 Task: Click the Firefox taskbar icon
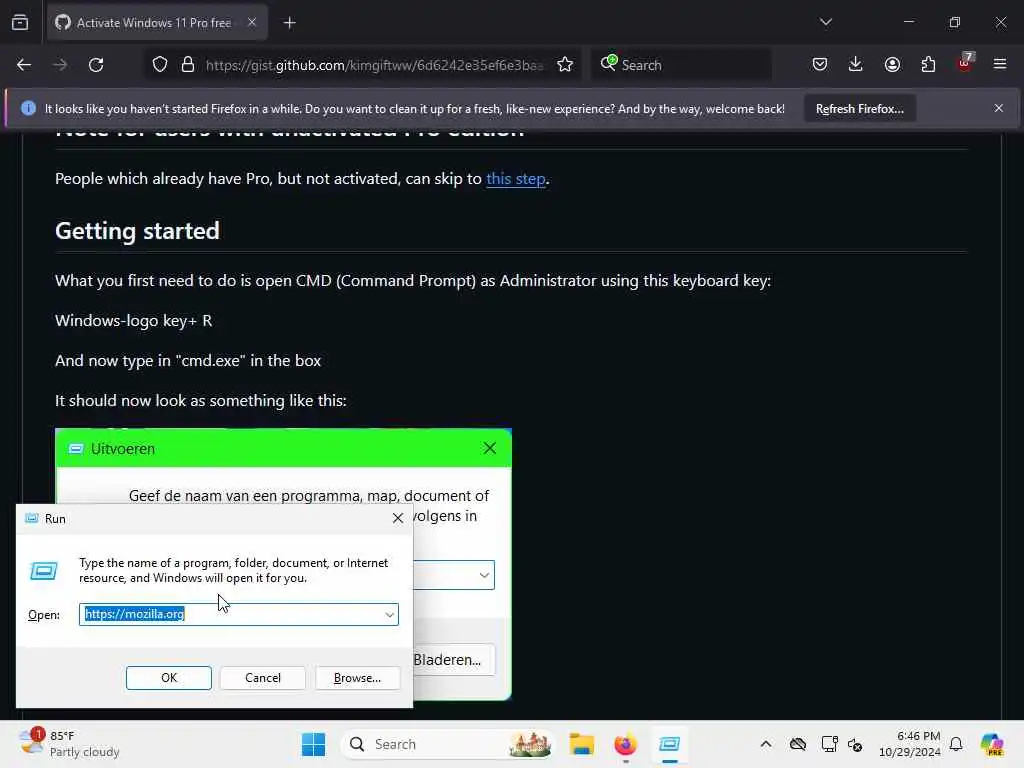625,744
